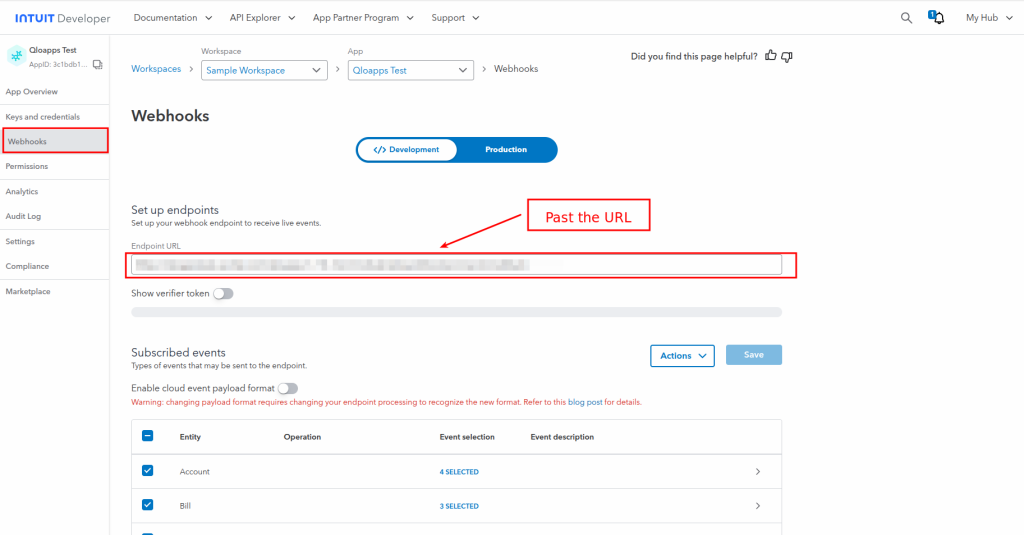Expand the Account row chevron

tap(758, 472)
